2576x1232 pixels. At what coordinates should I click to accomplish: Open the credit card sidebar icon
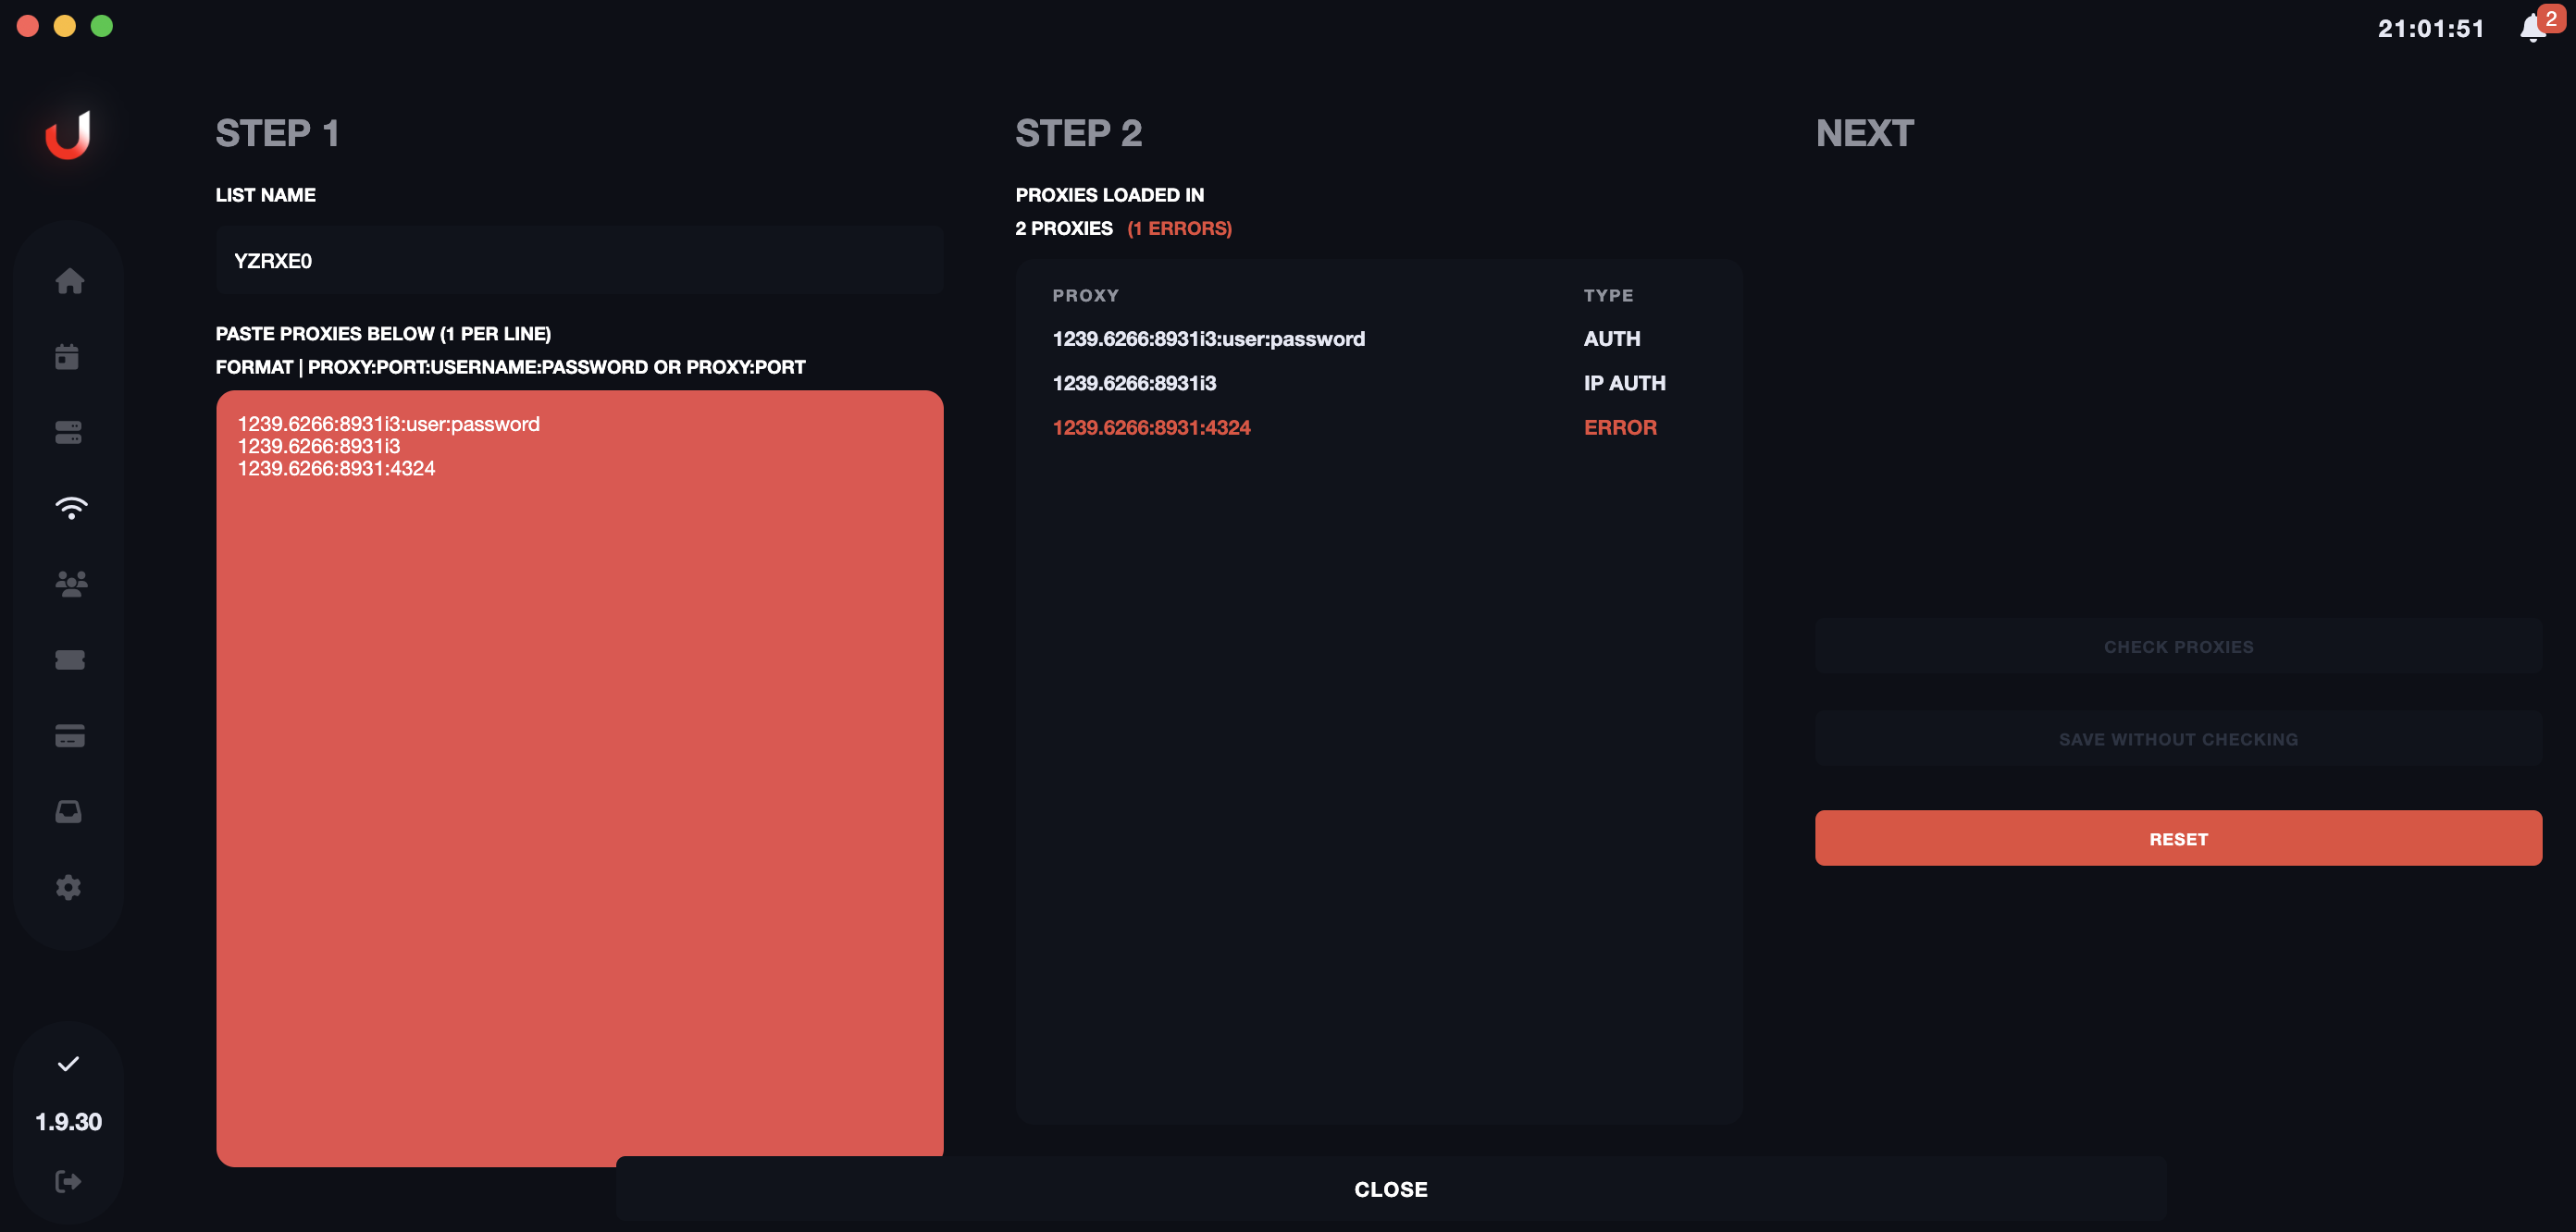click(69, 736)
